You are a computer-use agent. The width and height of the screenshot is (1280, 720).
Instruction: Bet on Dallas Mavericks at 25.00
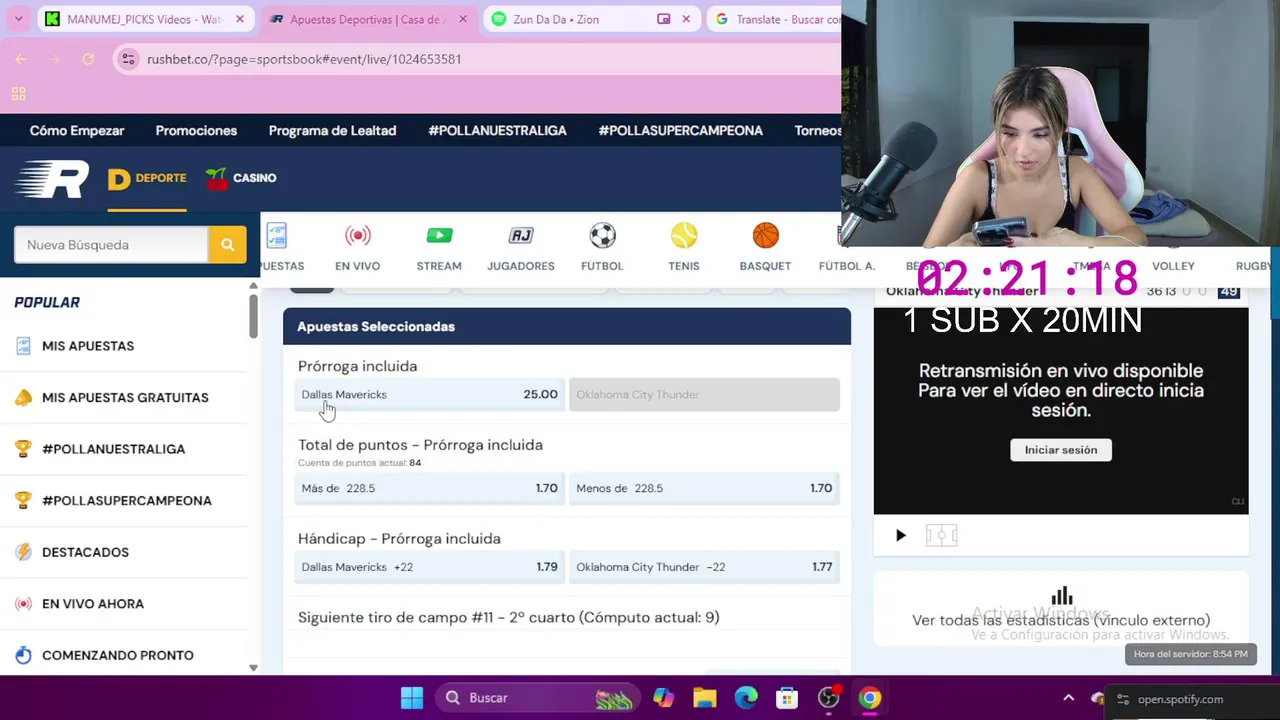pyautogui.click(x=429, y=394)
